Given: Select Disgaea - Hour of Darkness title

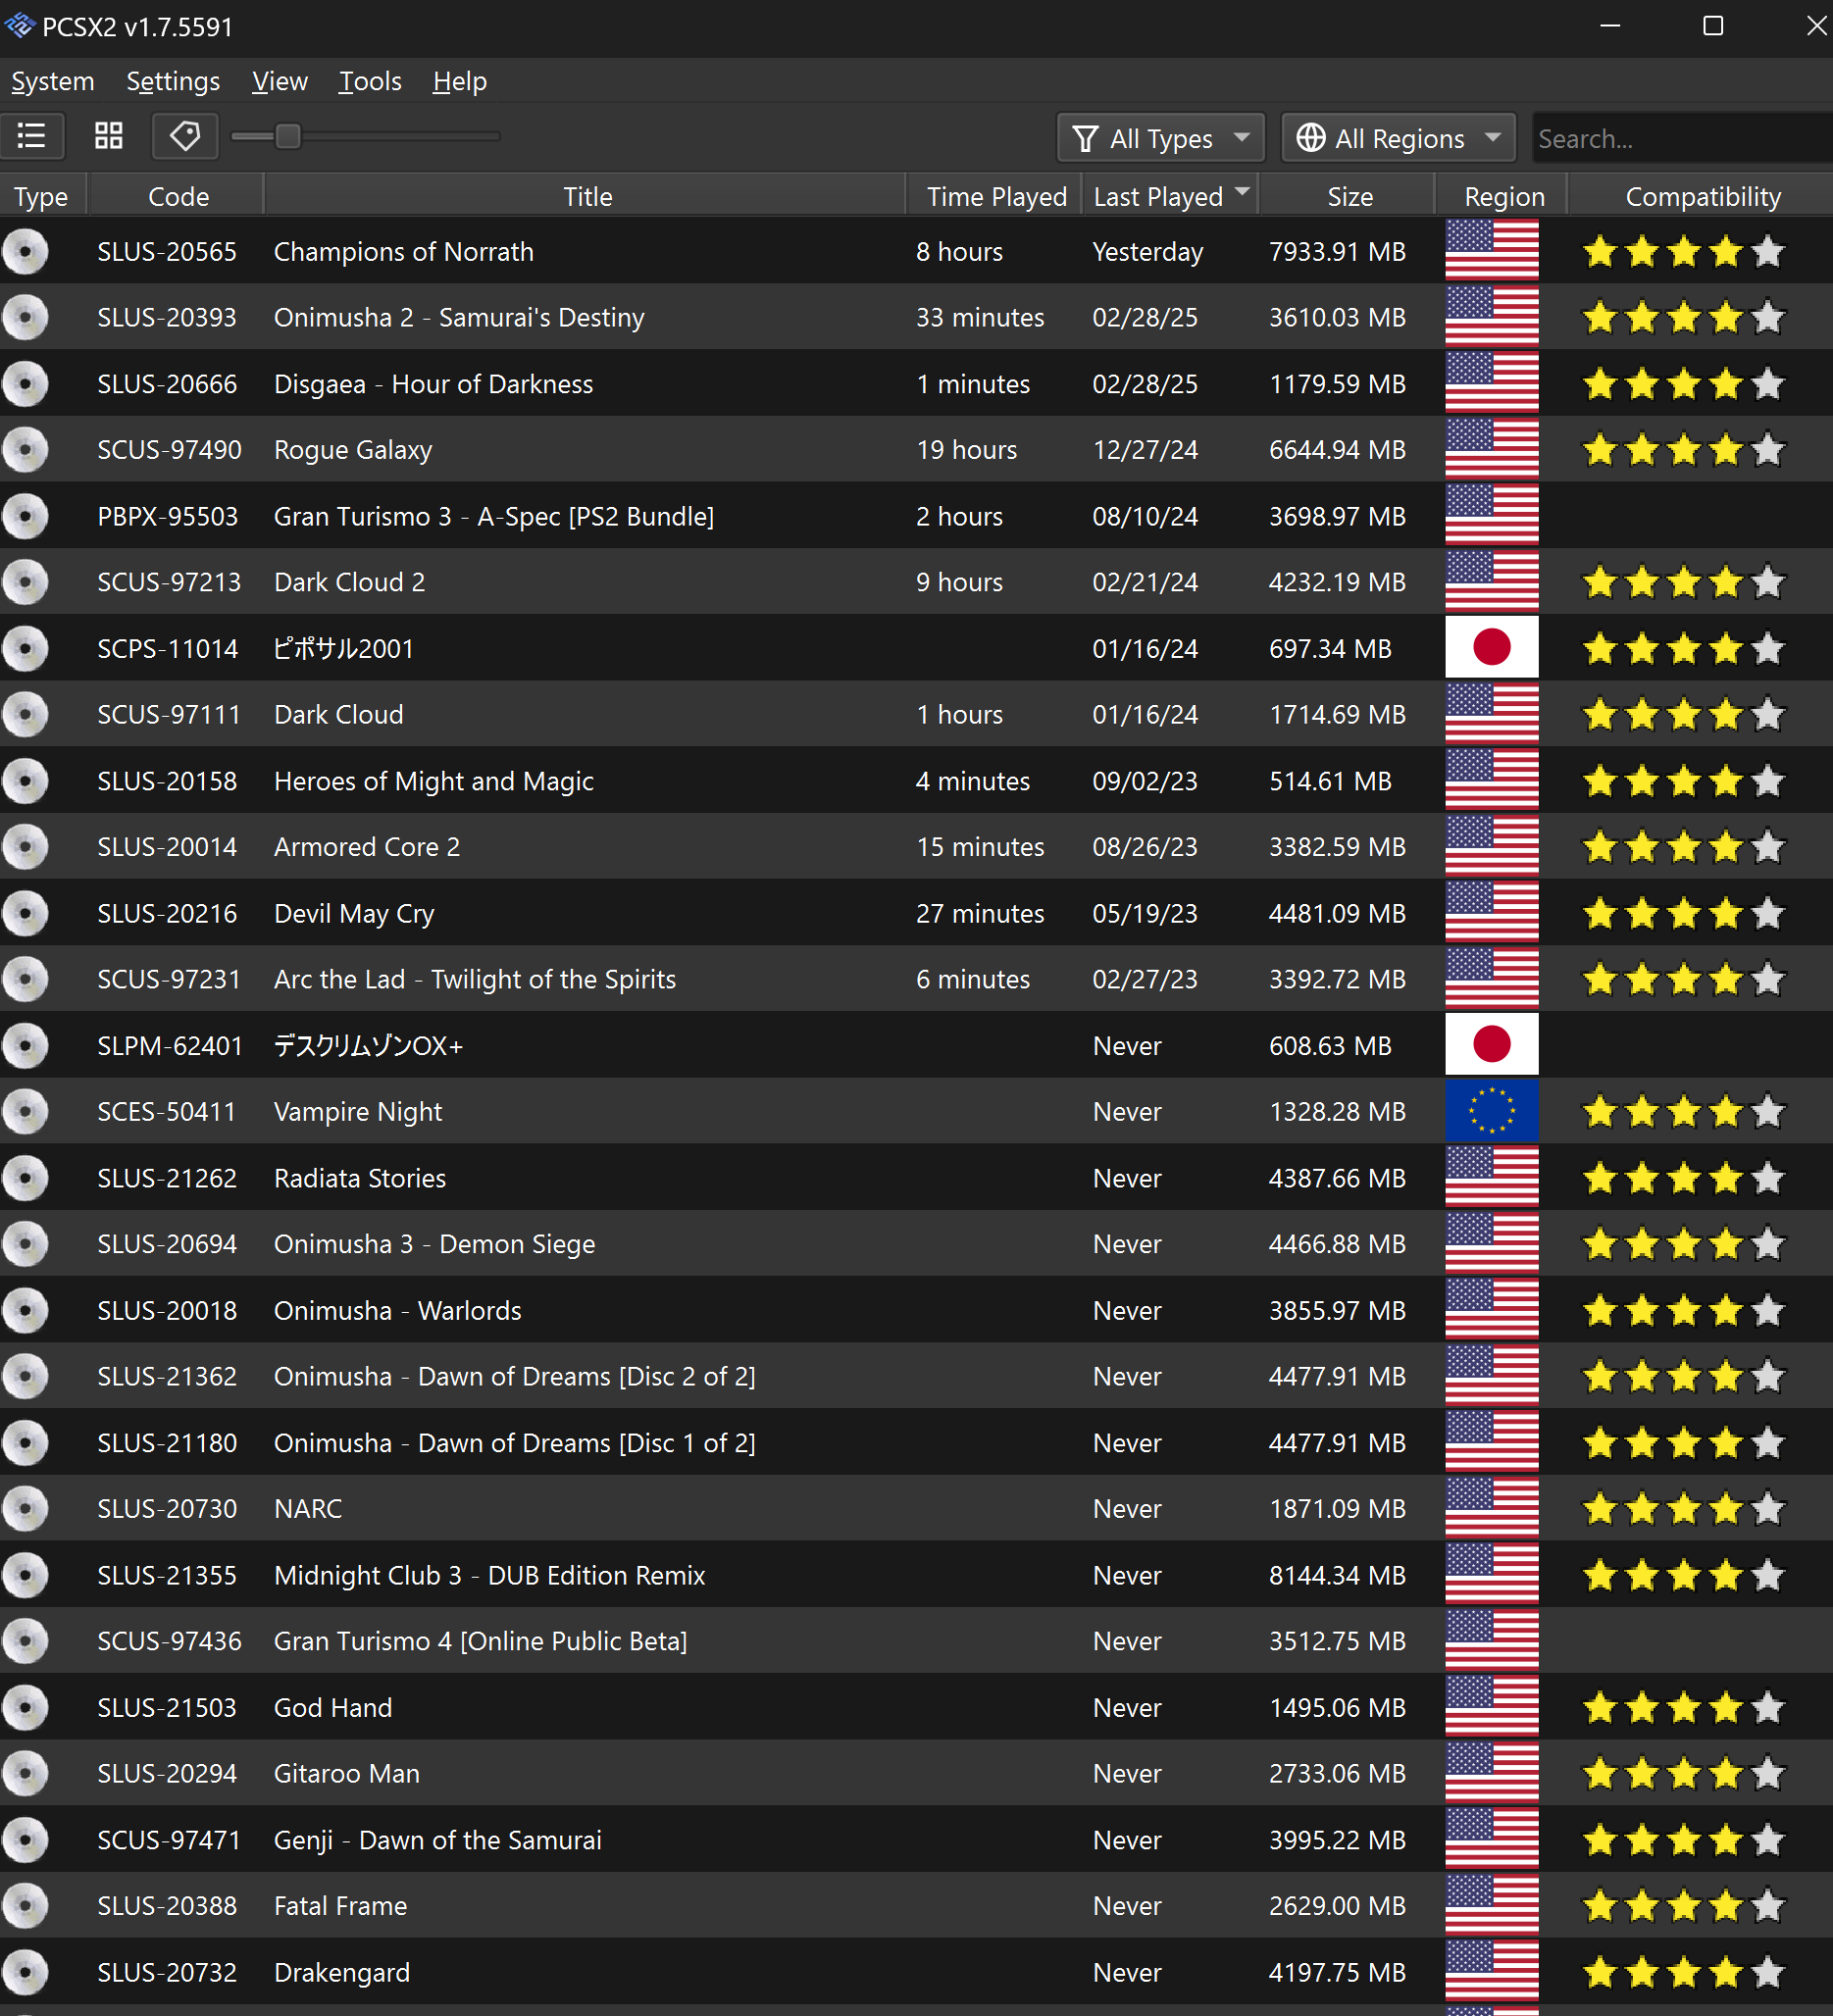Looking at the screenshot, I should pyautogui.click(x=433, y=383).
